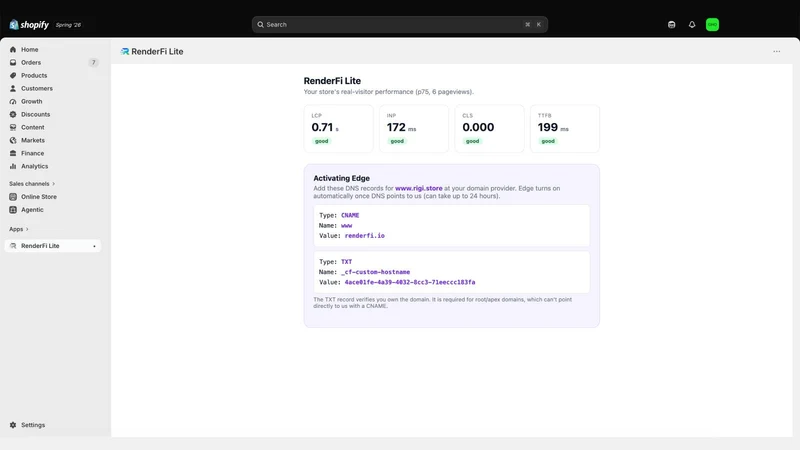Click the TXT record value string

410,282
